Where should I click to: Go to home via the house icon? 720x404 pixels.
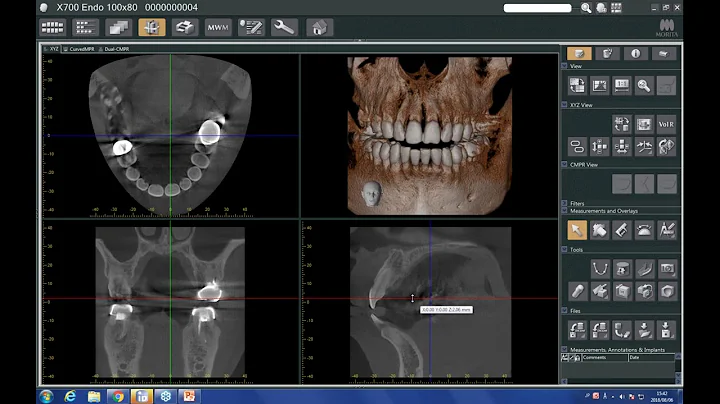(319, 28)
